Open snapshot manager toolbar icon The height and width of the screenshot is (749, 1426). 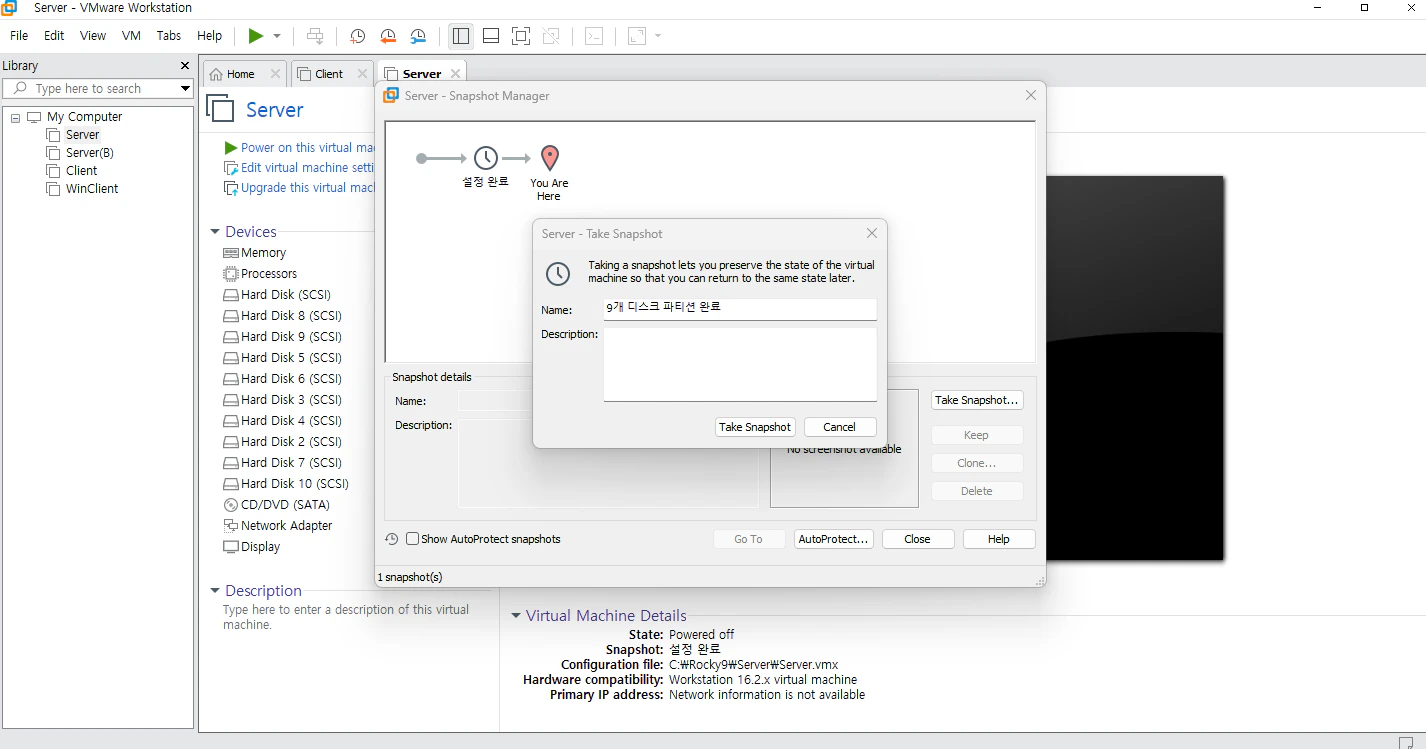pyautogui.click(x=418, y=36)
